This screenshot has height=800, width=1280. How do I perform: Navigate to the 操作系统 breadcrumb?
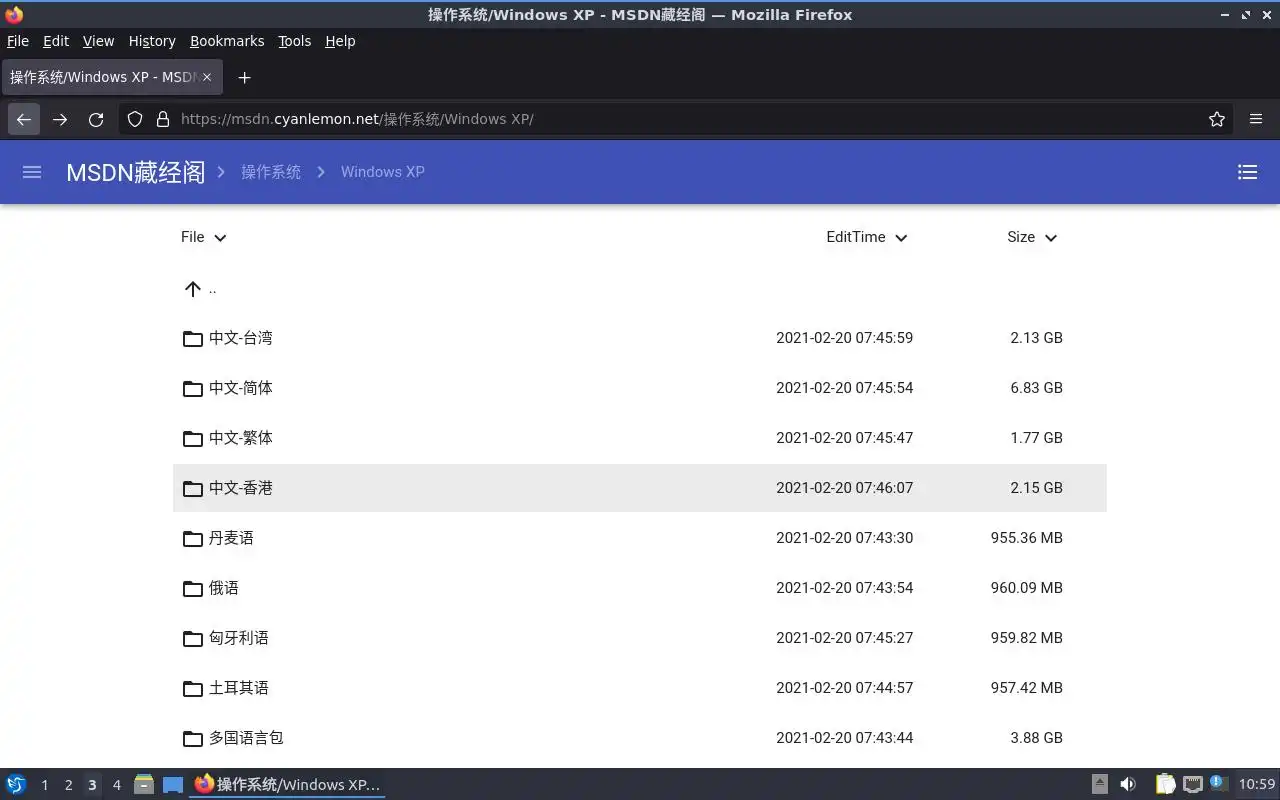pos(271,172)
